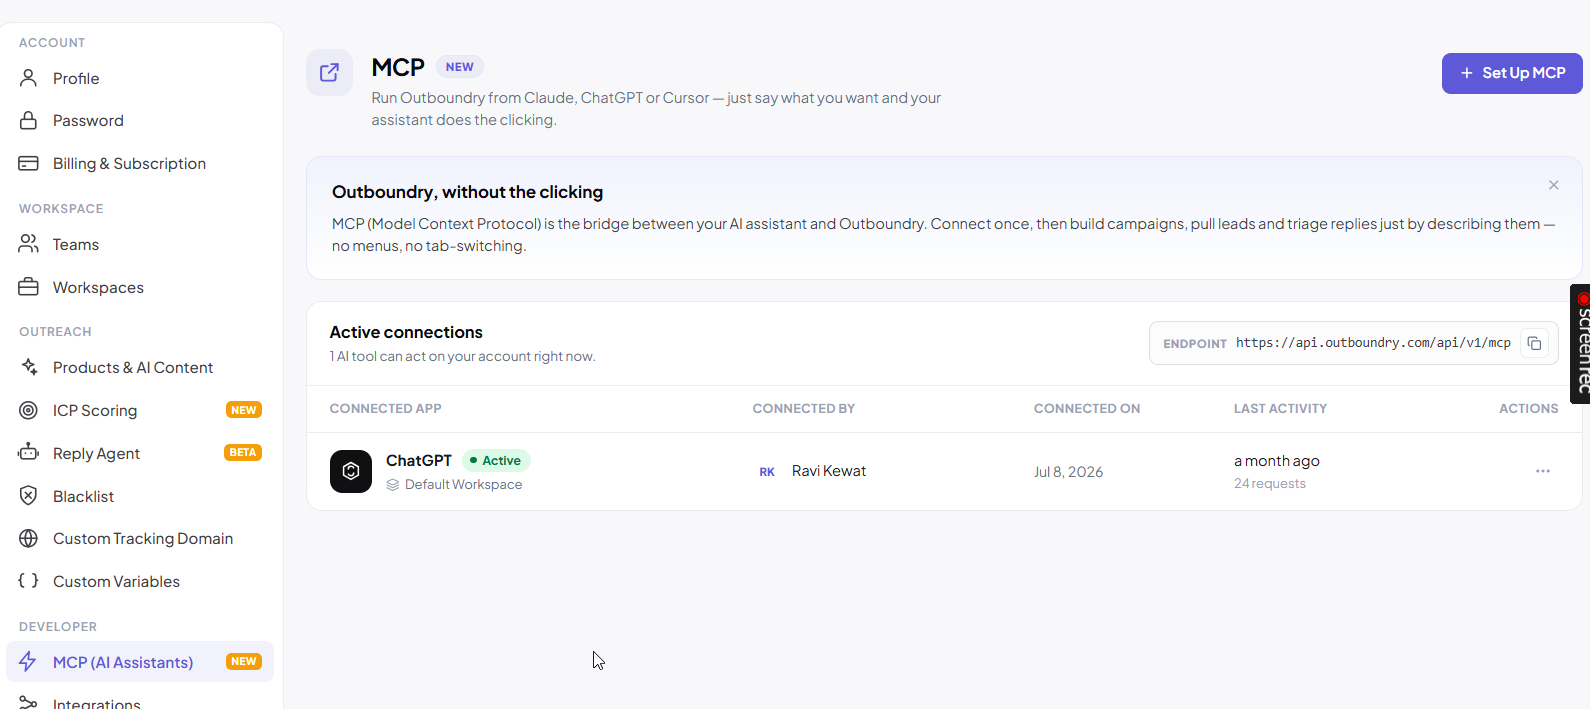Click the RK avatar initials
This screenshot has width=1590, height=709.
[x=767, y=472]
